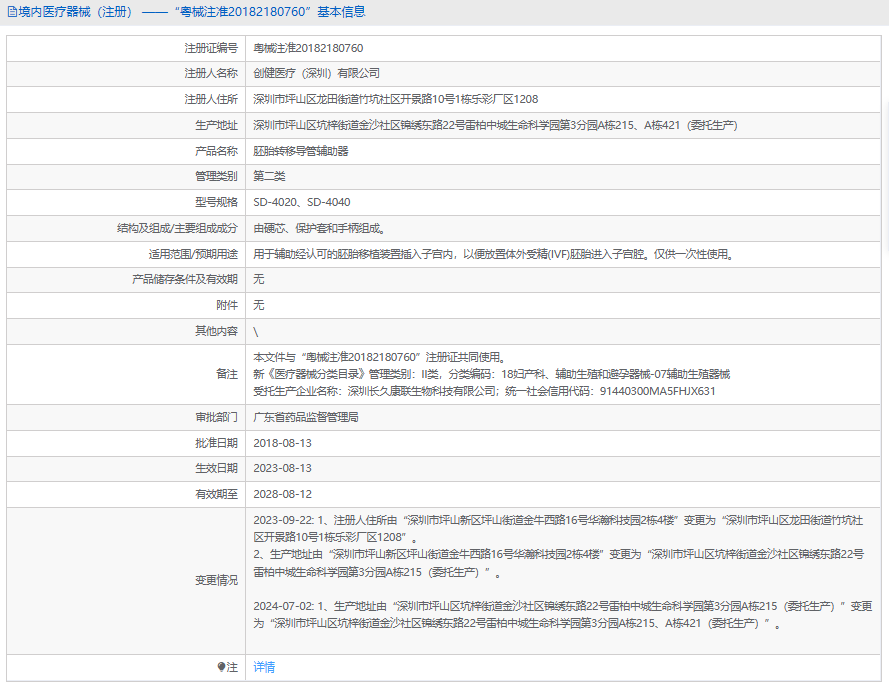889x688 pixels.
Task: Click the 注册人住所 address value
Action: click(395, 99)
